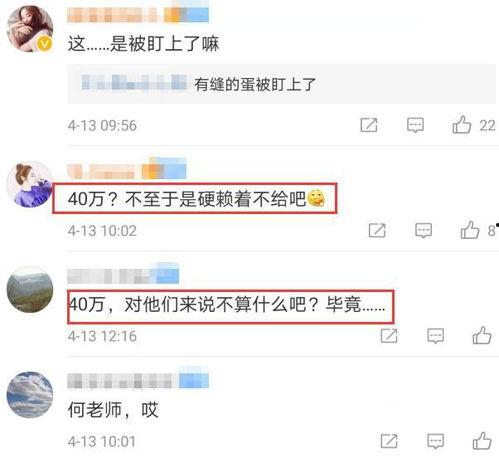This screenshot has height=458, width=499.
Task: Open the mountain landscape avatar
Action: click(30, 290)
